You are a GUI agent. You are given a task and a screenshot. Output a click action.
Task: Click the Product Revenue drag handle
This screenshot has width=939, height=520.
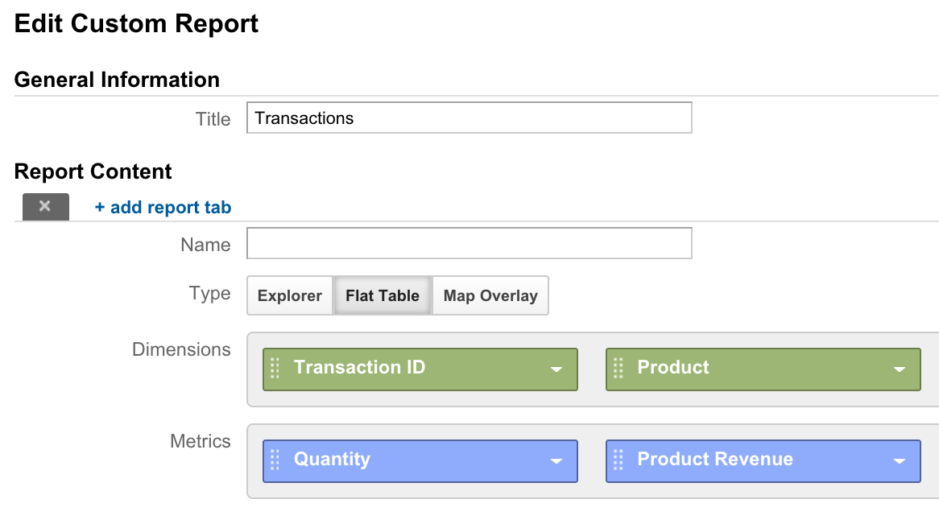point(618,460)
